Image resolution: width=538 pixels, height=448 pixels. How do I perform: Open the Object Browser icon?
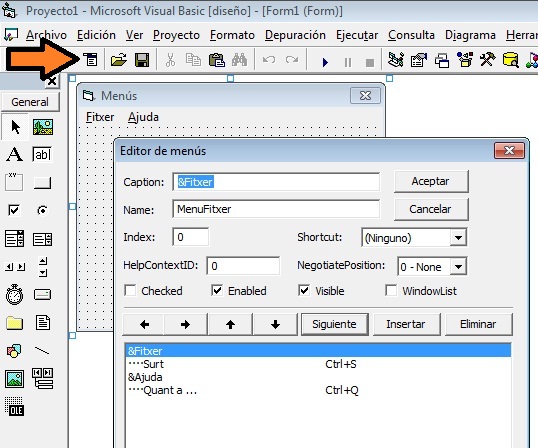[465, 60]
